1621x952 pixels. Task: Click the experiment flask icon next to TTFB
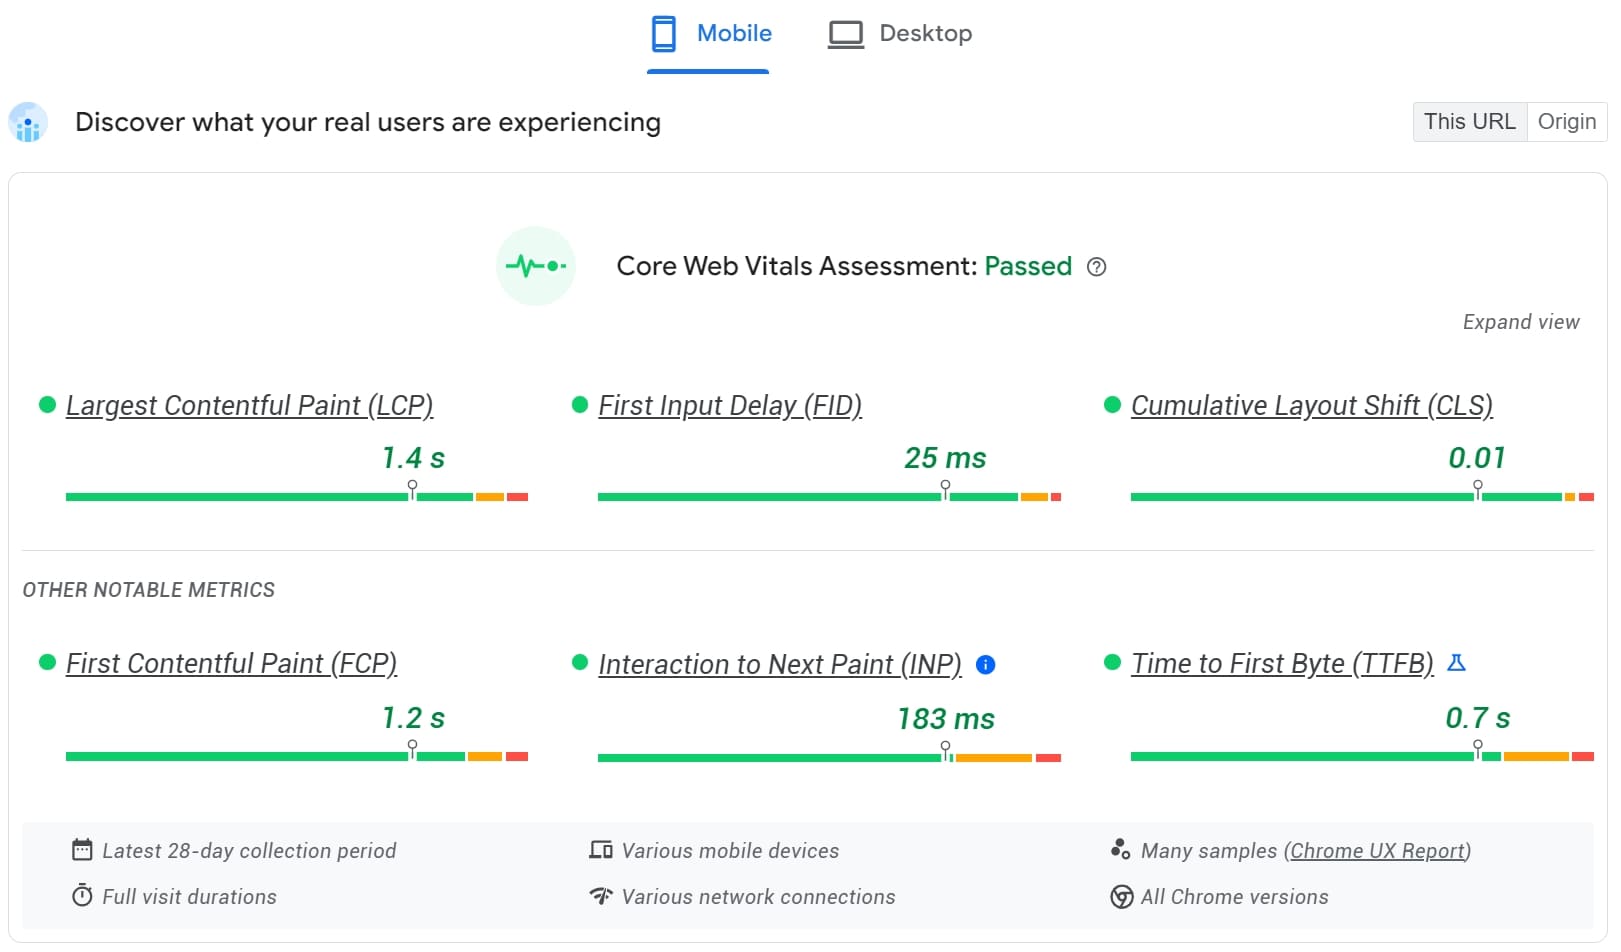tap(1458, 662)
